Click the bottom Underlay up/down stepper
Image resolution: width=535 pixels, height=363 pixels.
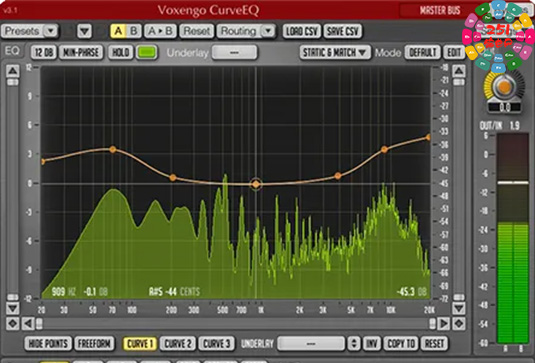click(353, 344)
